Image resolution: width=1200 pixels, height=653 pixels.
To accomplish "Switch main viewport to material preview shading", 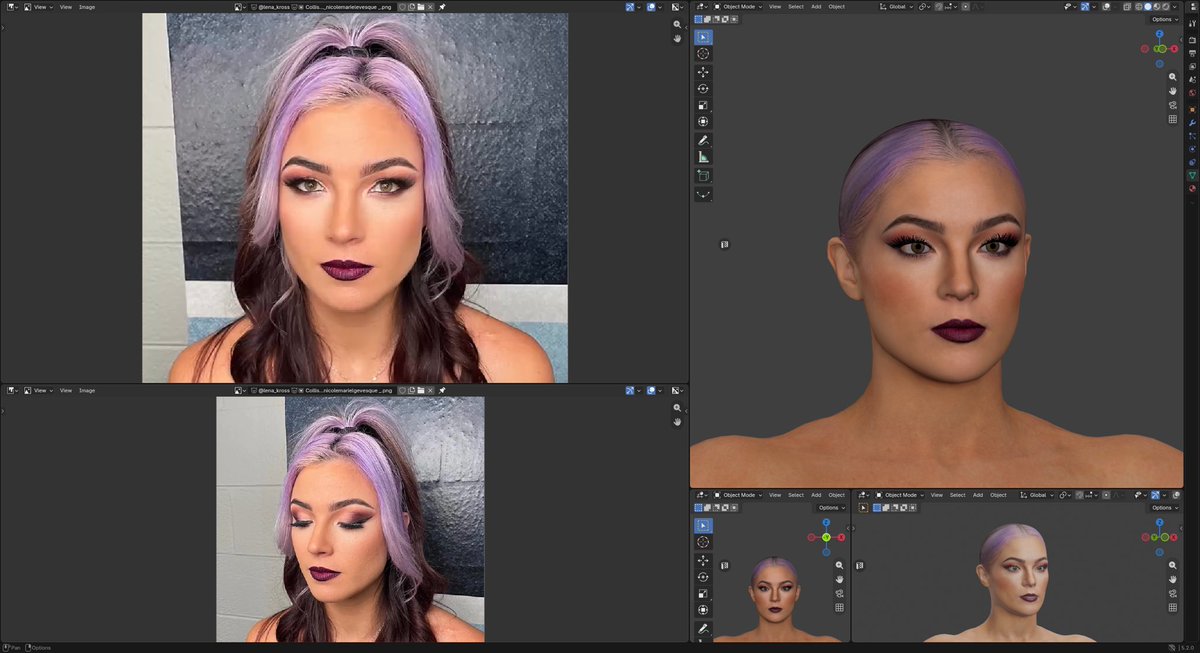I will tap(1157, 7).
